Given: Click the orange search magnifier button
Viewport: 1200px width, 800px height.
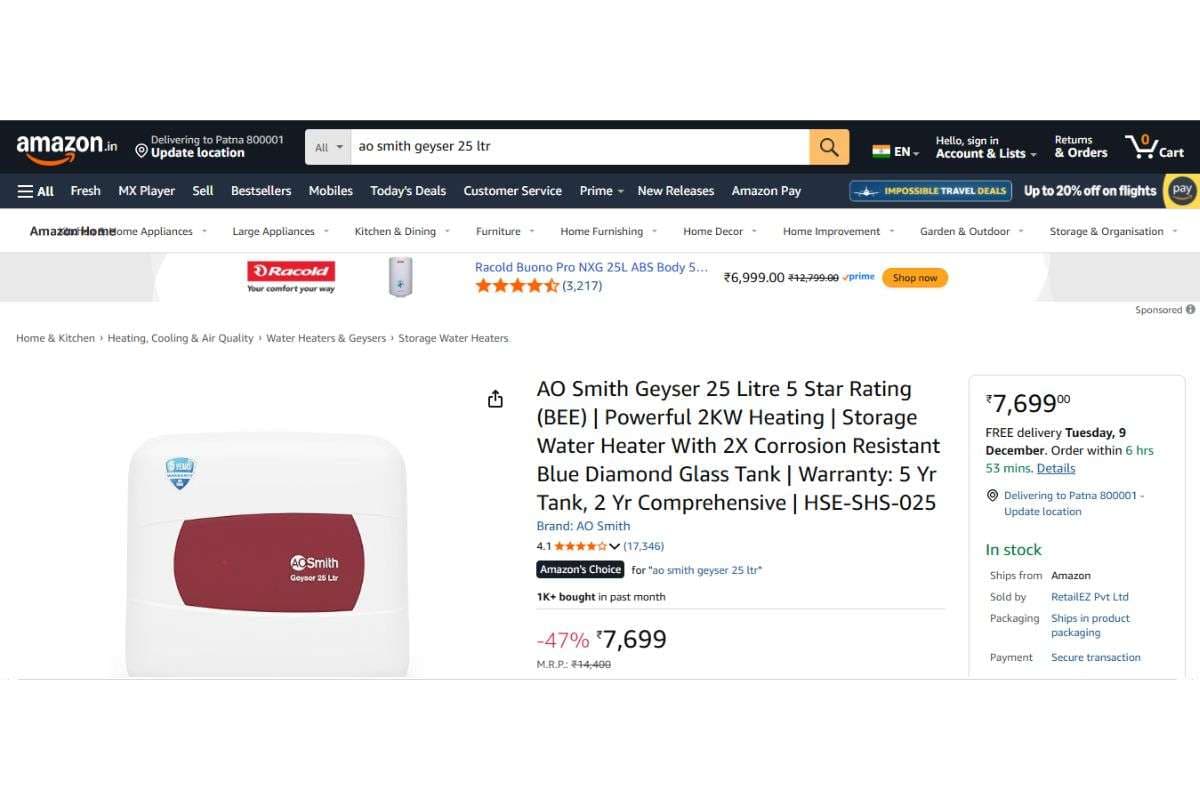Looking at the screenshot, I should 828,147.
